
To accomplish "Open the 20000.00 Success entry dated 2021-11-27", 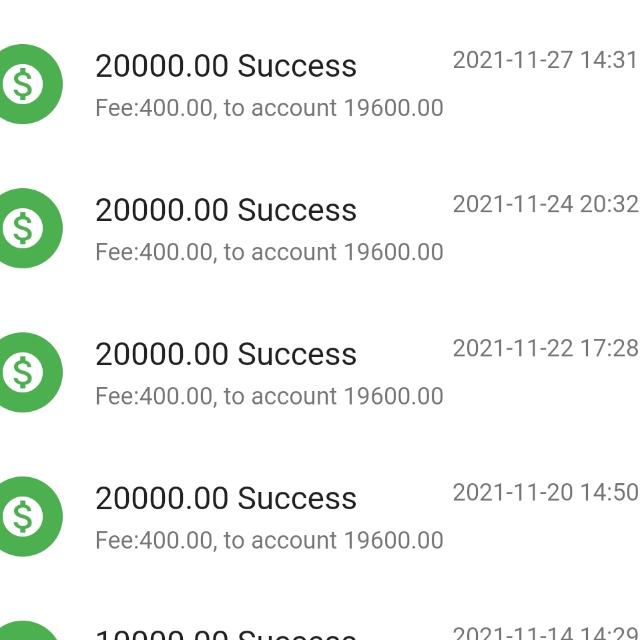I will pyautogui.click(x=225, y=66).
